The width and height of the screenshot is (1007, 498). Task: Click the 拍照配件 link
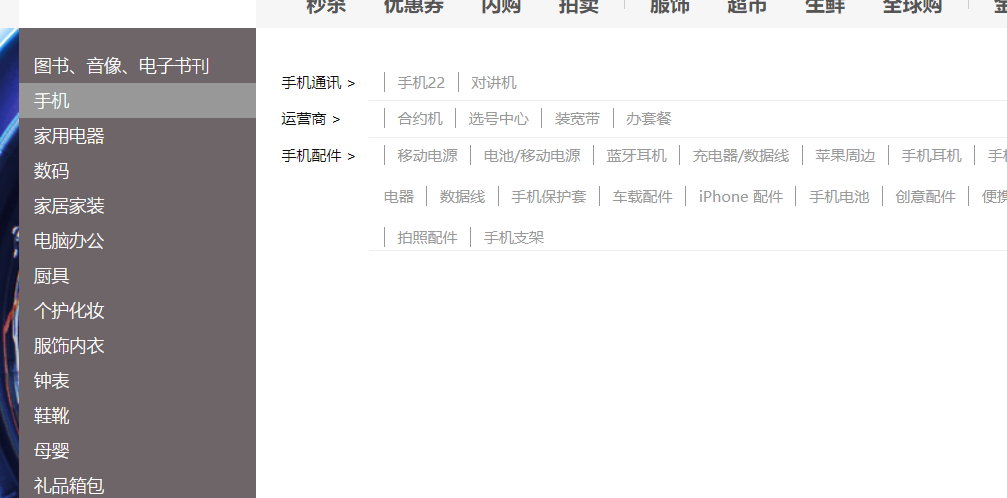(427, 238)
